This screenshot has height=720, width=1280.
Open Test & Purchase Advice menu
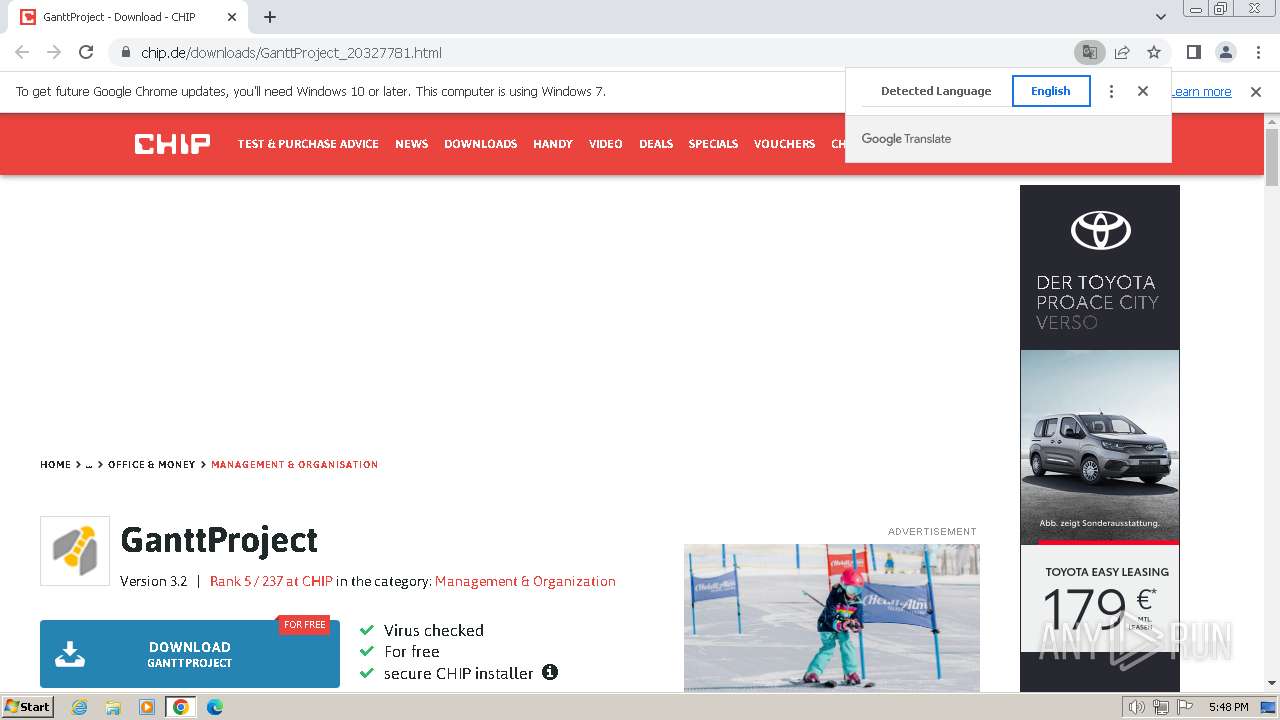click(x=308, y=144)
